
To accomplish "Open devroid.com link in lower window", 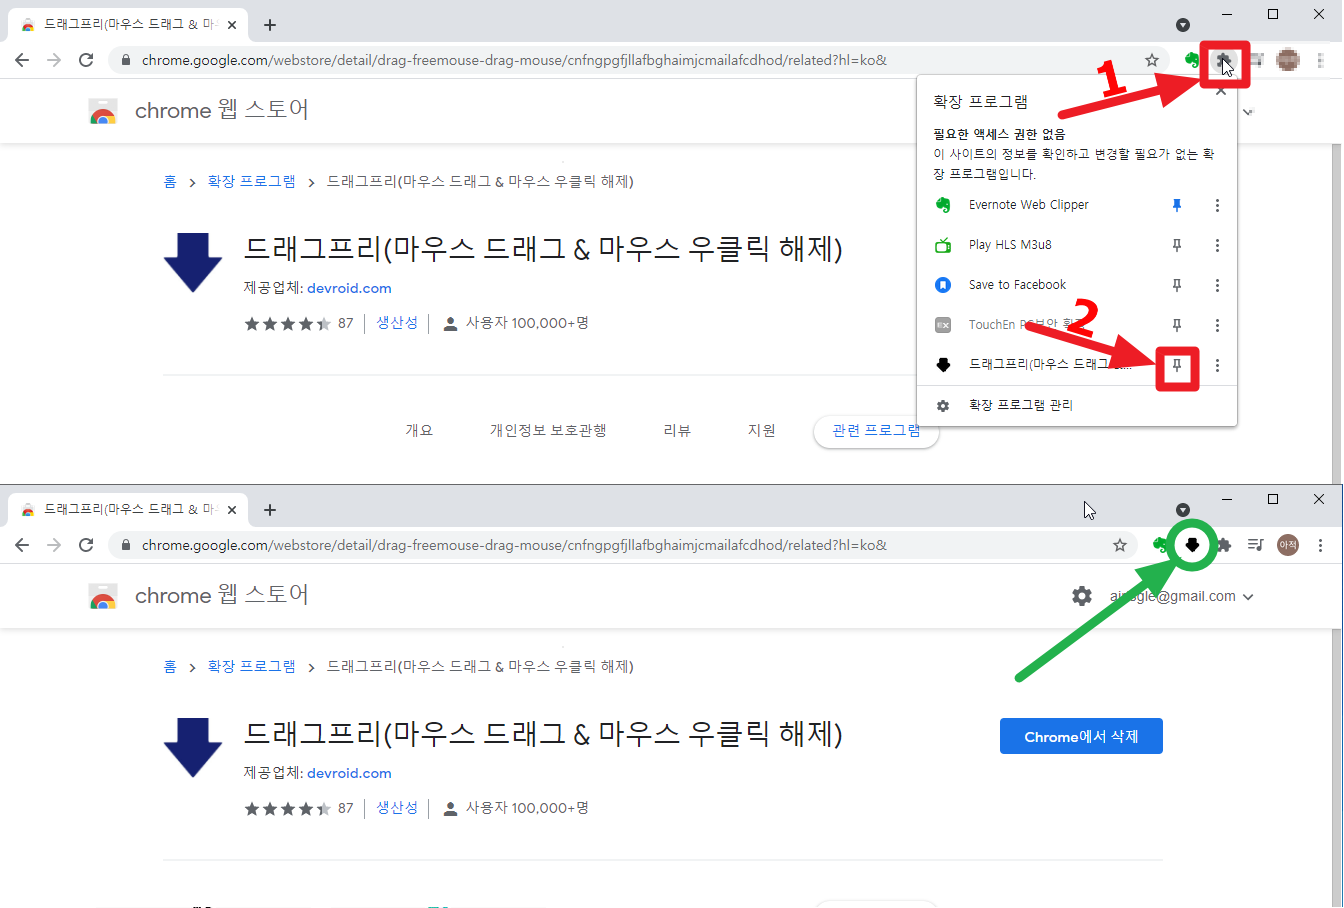I will coord(349,773).
